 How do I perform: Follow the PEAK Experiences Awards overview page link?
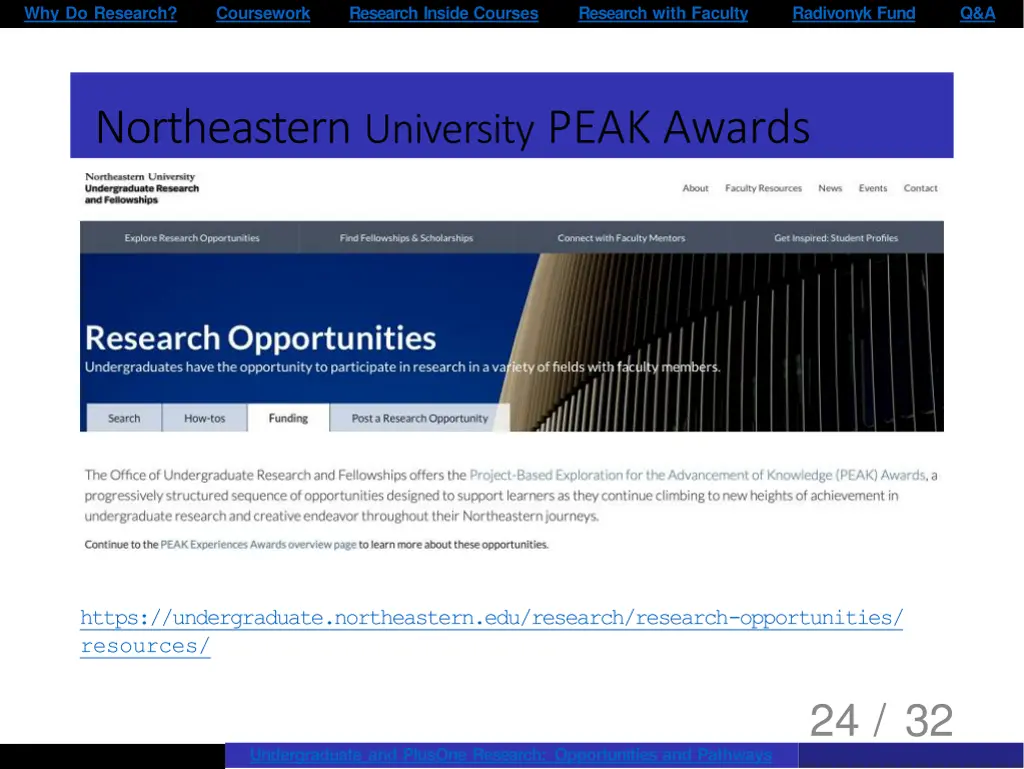tap(258, 545)
